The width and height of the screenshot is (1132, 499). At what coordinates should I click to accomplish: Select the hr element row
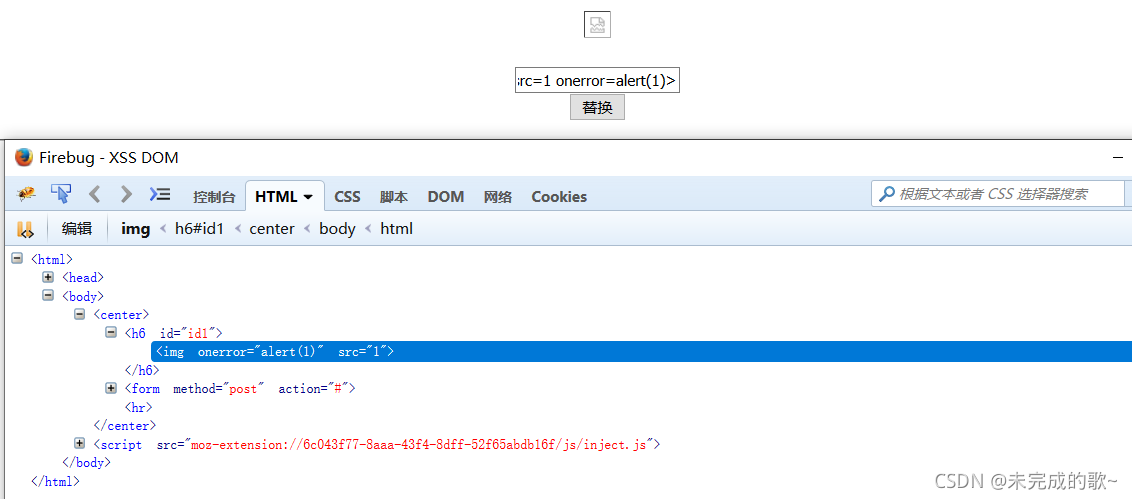pyautogui.click(x=139, y=407)
